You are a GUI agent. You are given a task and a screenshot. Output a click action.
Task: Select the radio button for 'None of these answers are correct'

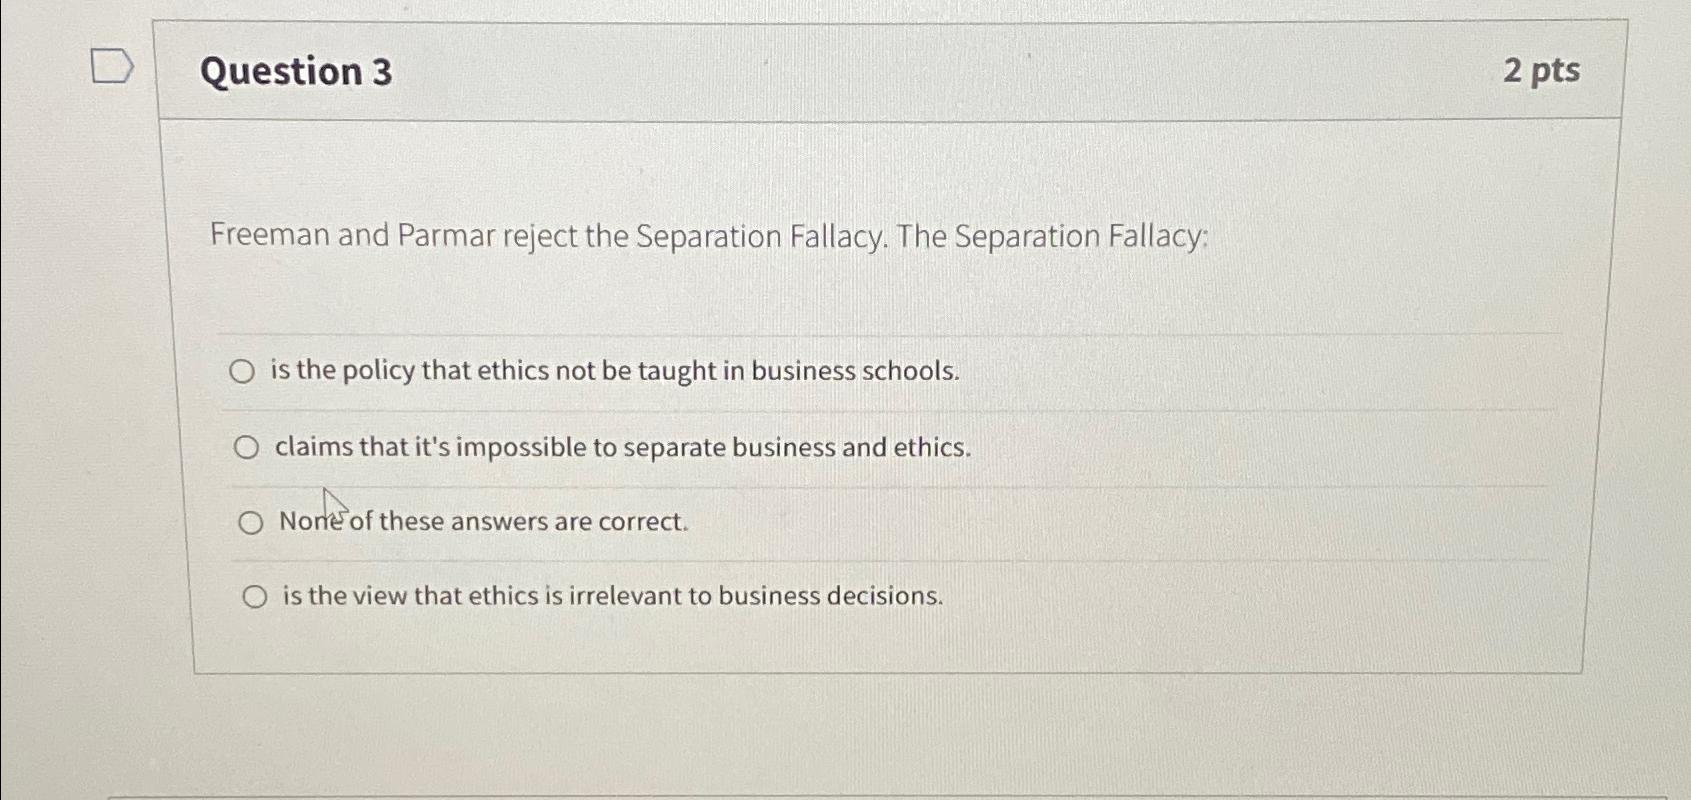click(250, 520)
